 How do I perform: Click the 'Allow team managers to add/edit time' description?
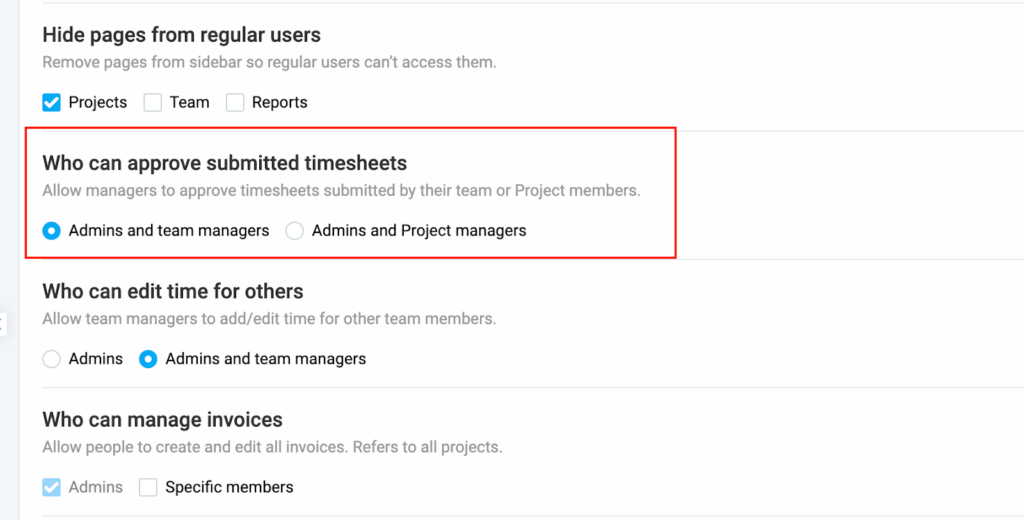pyautogui.click(x=268, y=319)
